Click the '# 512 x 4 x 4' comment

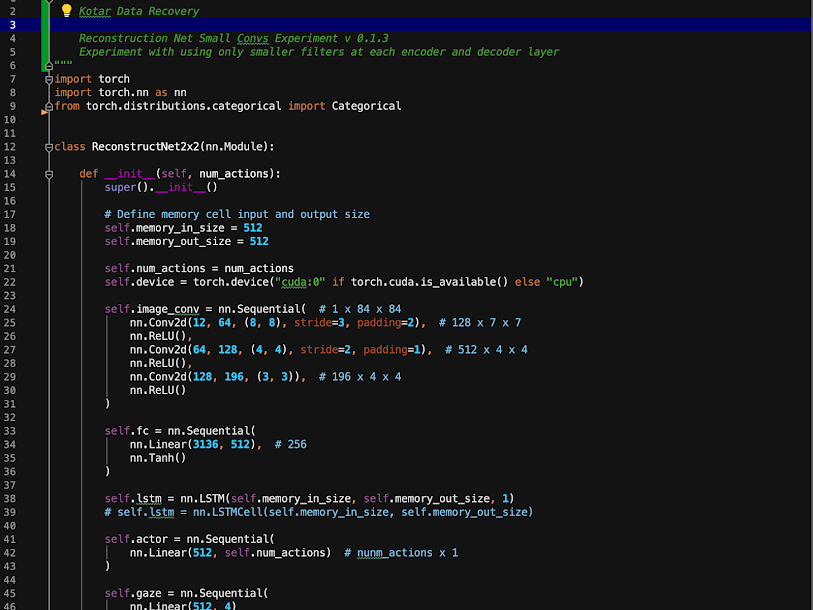pyautogui.click(x=486, y=350)
